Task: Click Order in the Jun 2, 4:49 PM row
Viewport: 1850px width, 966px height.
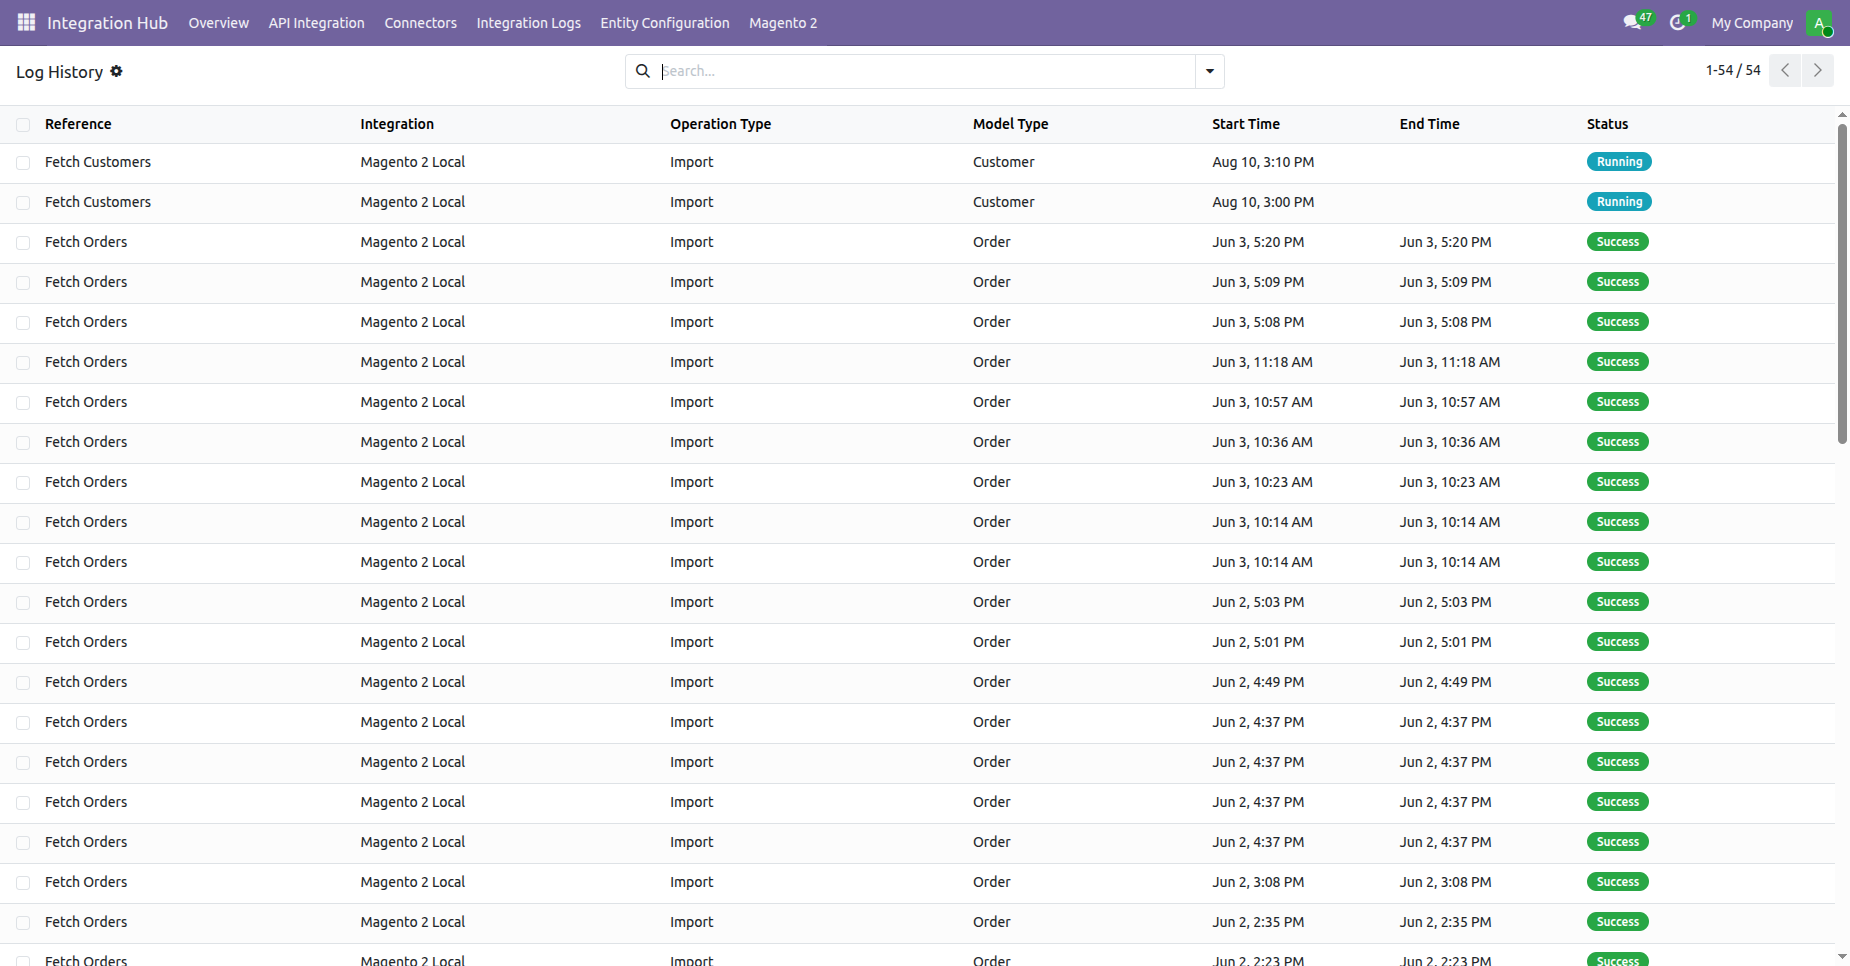Action: [991, 682]
